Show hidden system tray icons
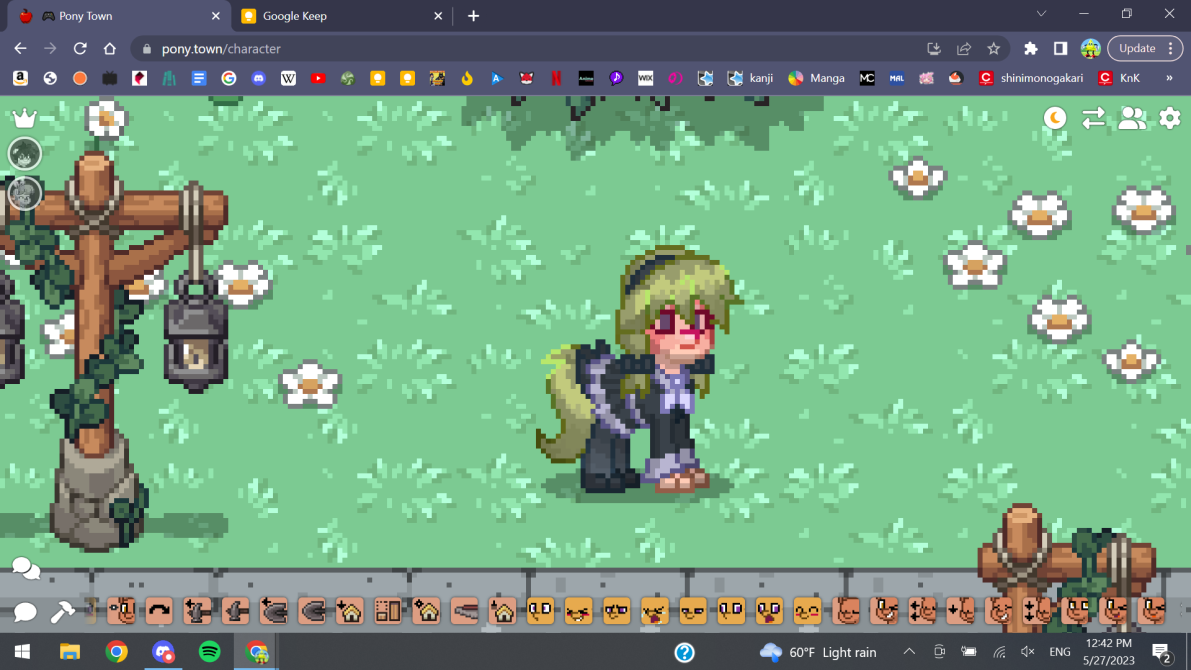This screenshot has width=1191, height=670. pos(909,652)
